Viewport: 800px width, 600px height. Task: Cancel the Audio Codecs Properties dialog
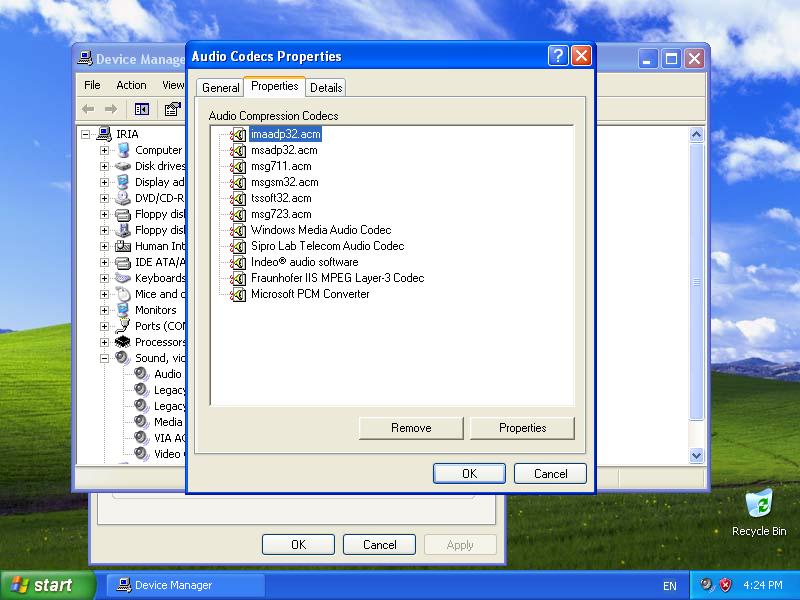click(x=551, y=473)
